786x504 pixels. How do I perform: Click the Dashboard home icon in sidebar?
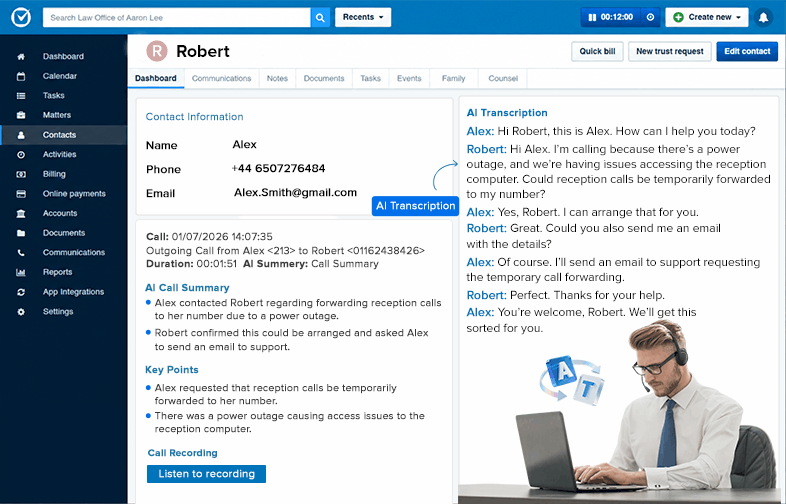(x=21, y=57)
